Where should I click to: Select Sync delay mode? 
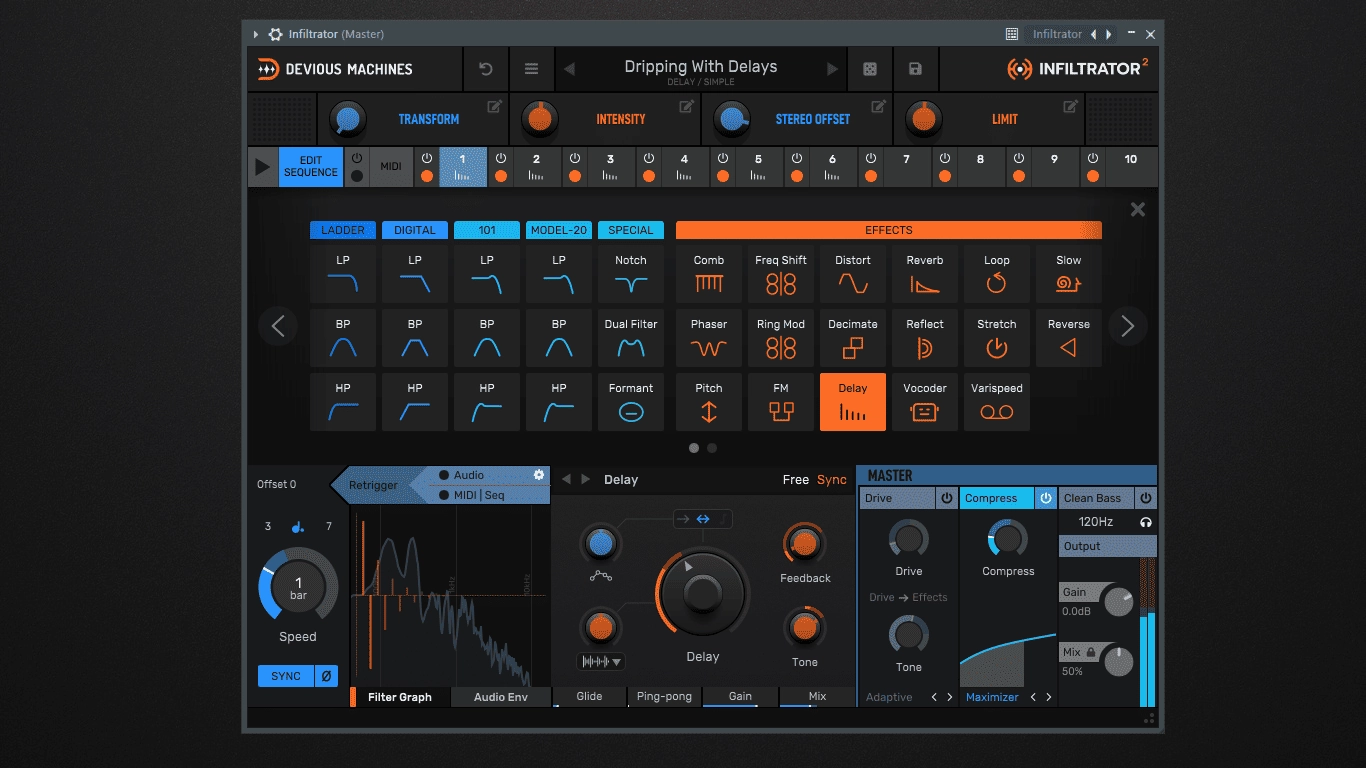coord(832,480)
